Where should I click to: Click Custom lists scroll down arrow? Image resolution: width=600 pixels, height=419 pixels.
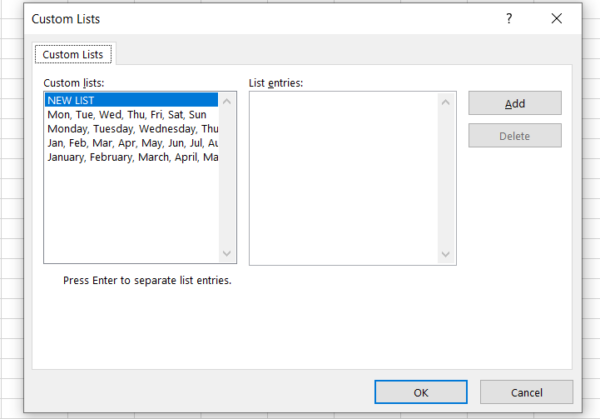(x=227, y=255)
